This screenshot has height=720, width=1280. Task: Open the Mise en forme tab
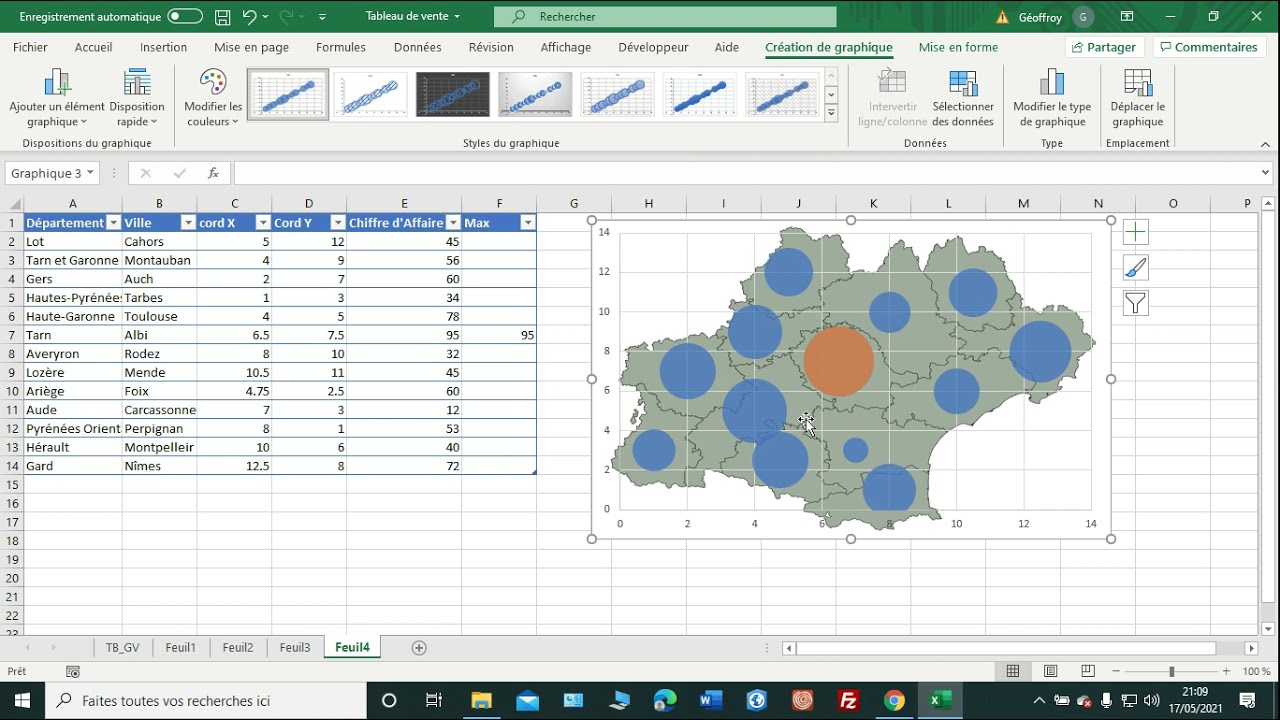(x=958, y=47)
